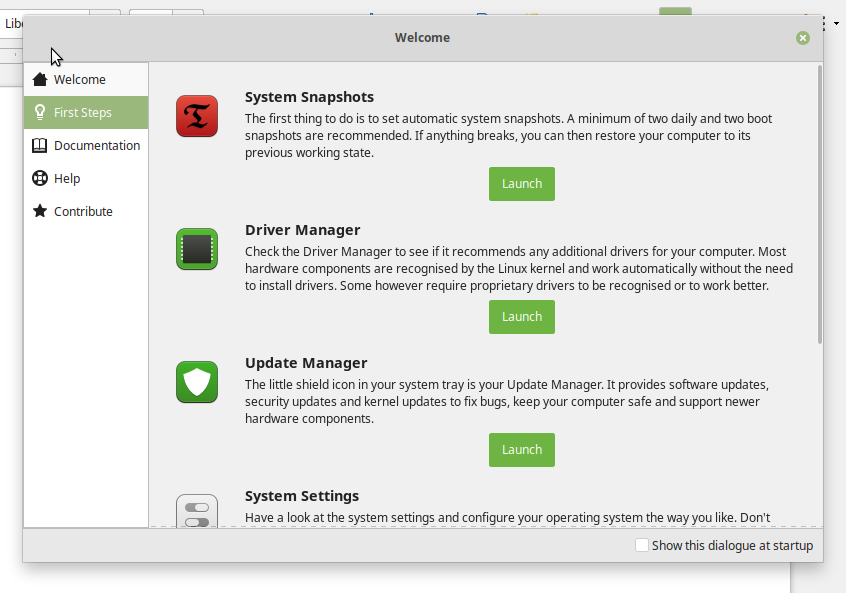Viewport: 846px width, 593px height.
Task: Click the Driver Manager heading
Action: pyautogui.click(x=303, y=230)
